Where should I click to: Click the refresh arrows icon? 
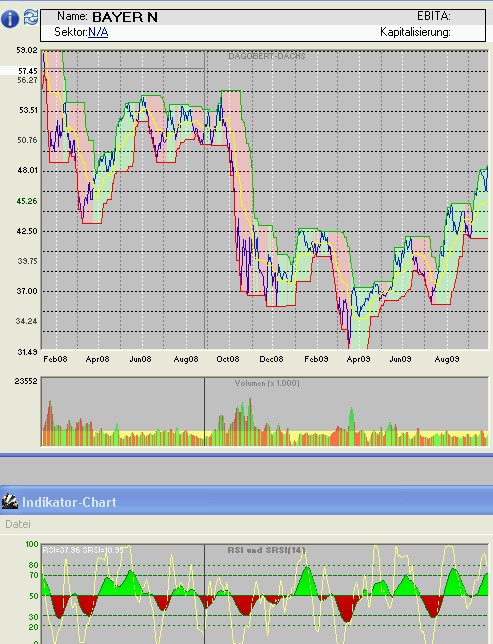pos(31,17)
